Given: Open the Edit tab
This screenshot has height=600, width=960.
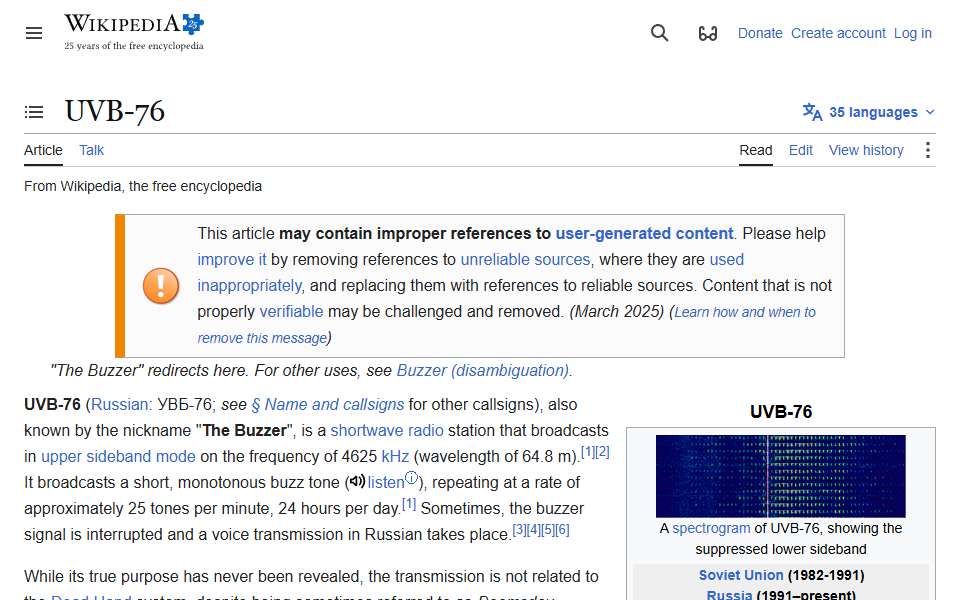Looking at the screenshot, I should coord(800,150).
